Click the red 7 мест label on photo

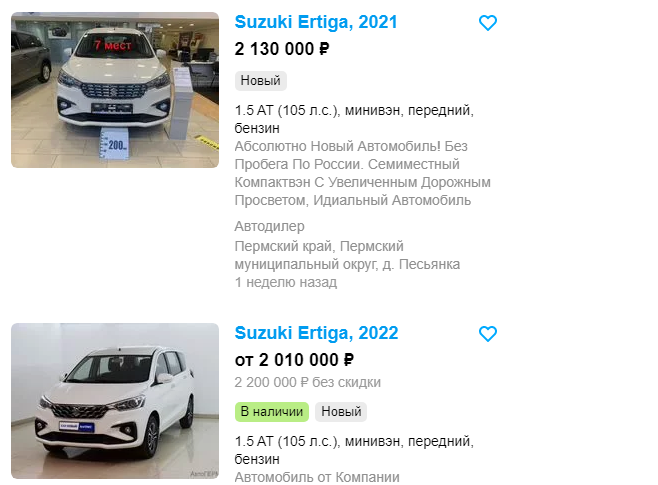click(x=113, y=45)
